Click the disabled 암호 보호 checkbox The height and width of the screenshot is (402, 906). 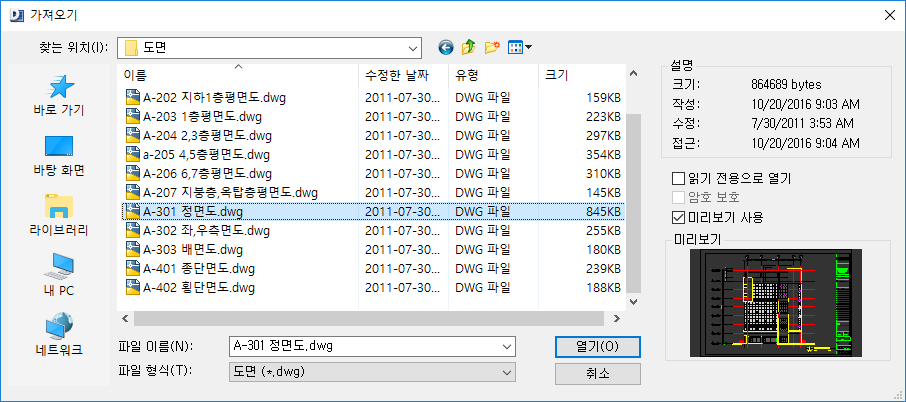(x=678, y=198)
